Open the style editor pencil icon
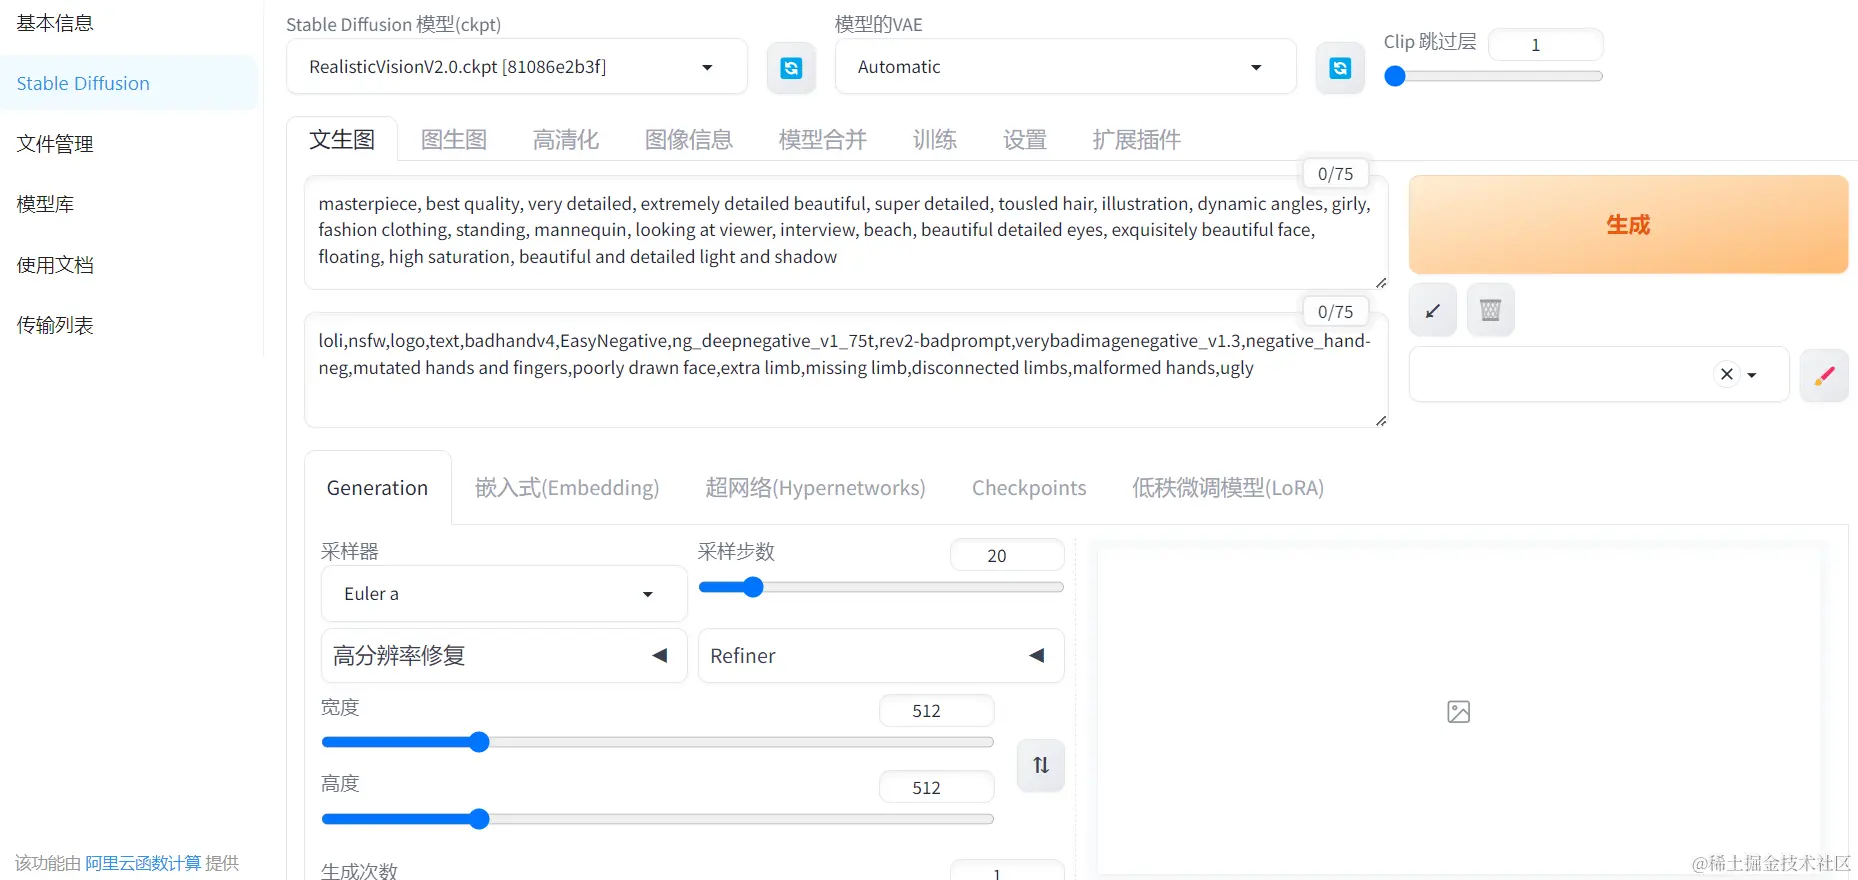Image resolution: width=1858 pixels, height=880 pixels. tap(1824, 375)
